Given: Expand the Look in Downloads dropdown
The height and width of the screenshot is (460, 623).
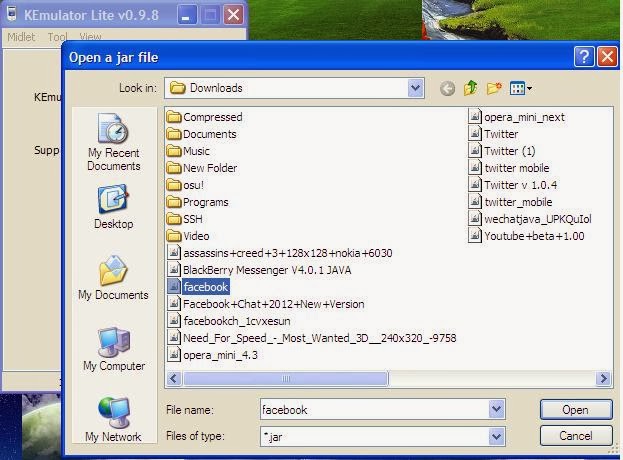Looking at the screenshot, I should click(x=415, y=88).
